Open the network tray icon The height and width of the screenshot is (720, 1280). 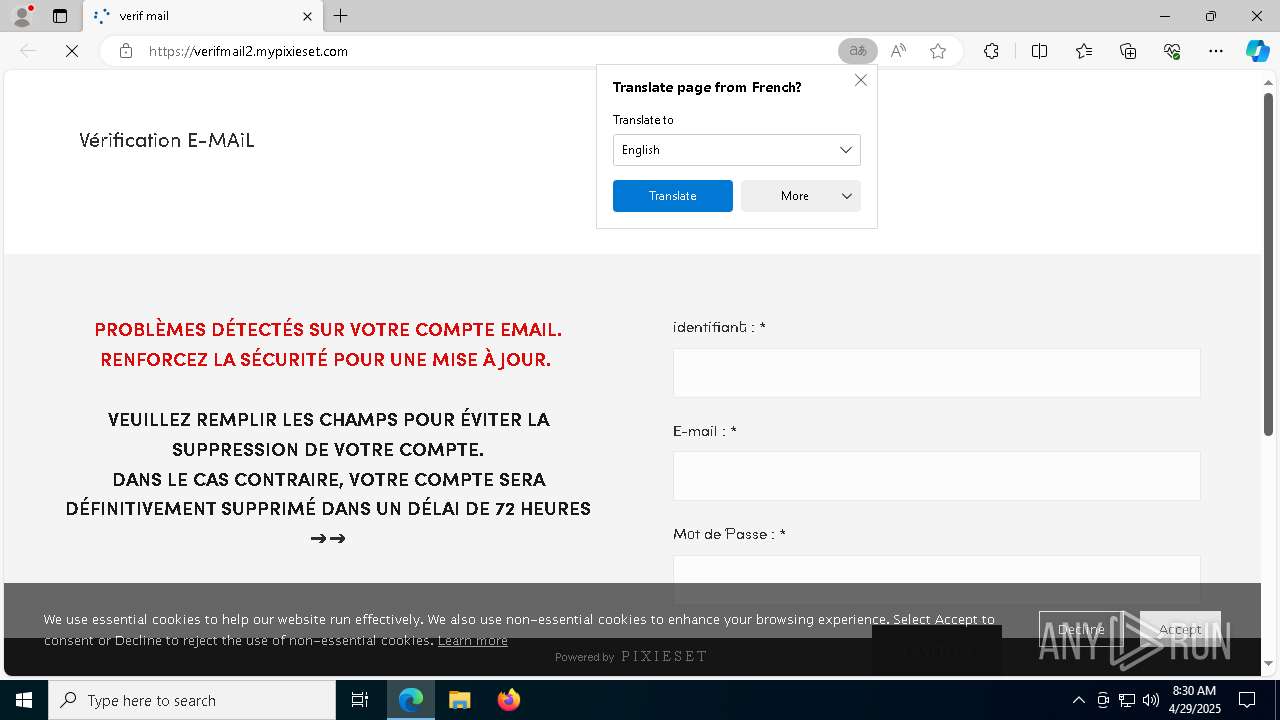coord(1127,700)
